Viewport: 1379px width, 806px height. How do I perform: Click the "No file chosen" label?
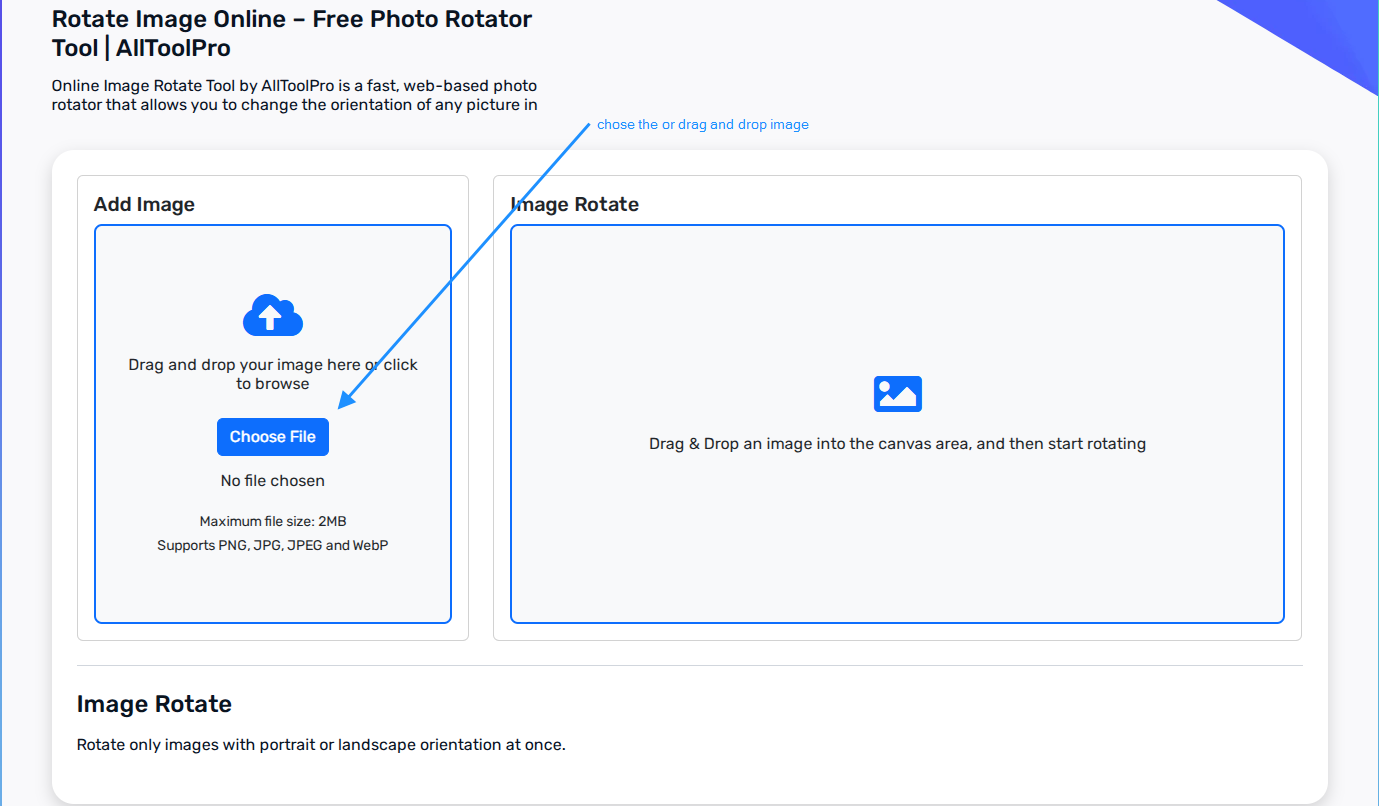[x=272, y=481]
